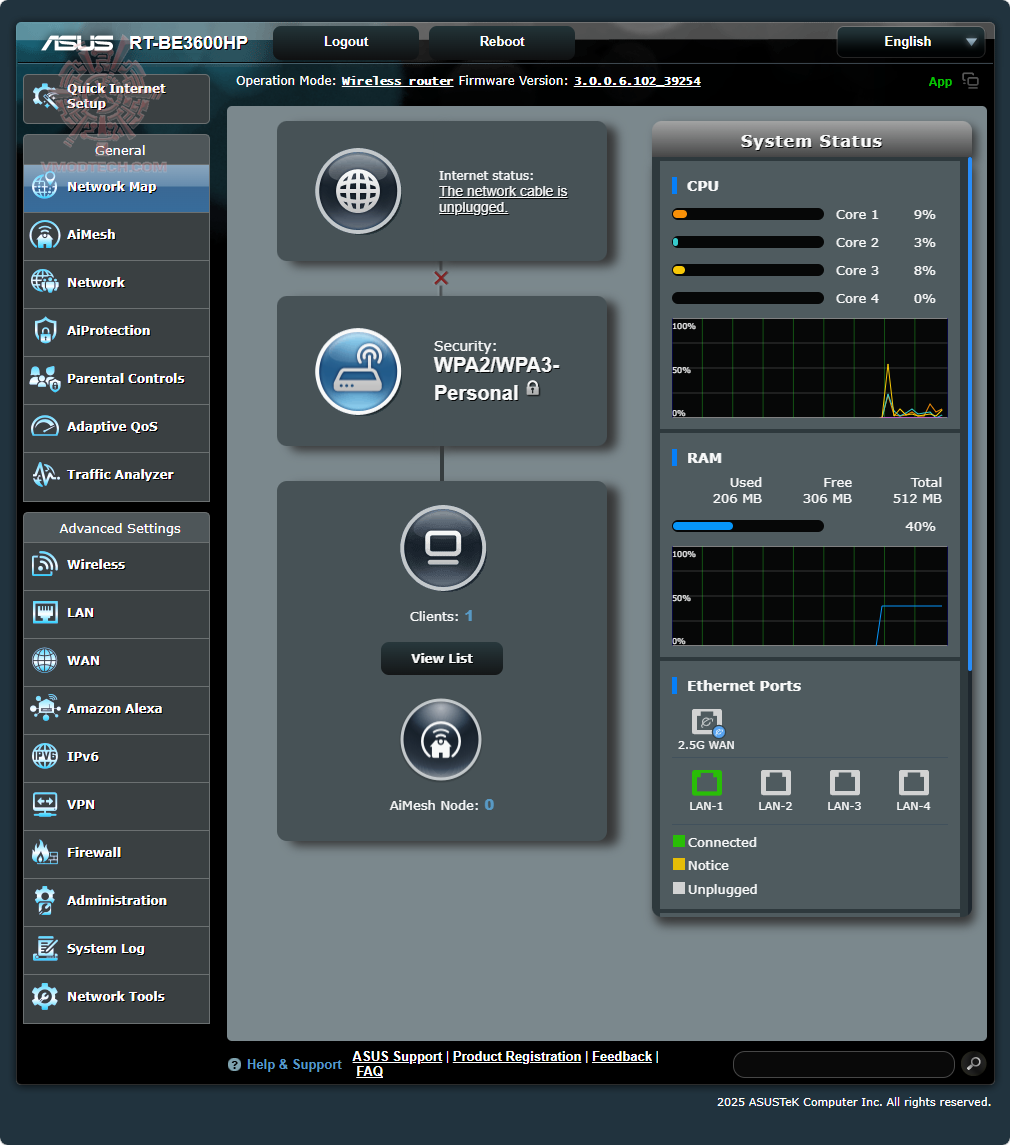1010x1145 pixels.
Task: Open VPN settings
Action: tap(116, 805)
